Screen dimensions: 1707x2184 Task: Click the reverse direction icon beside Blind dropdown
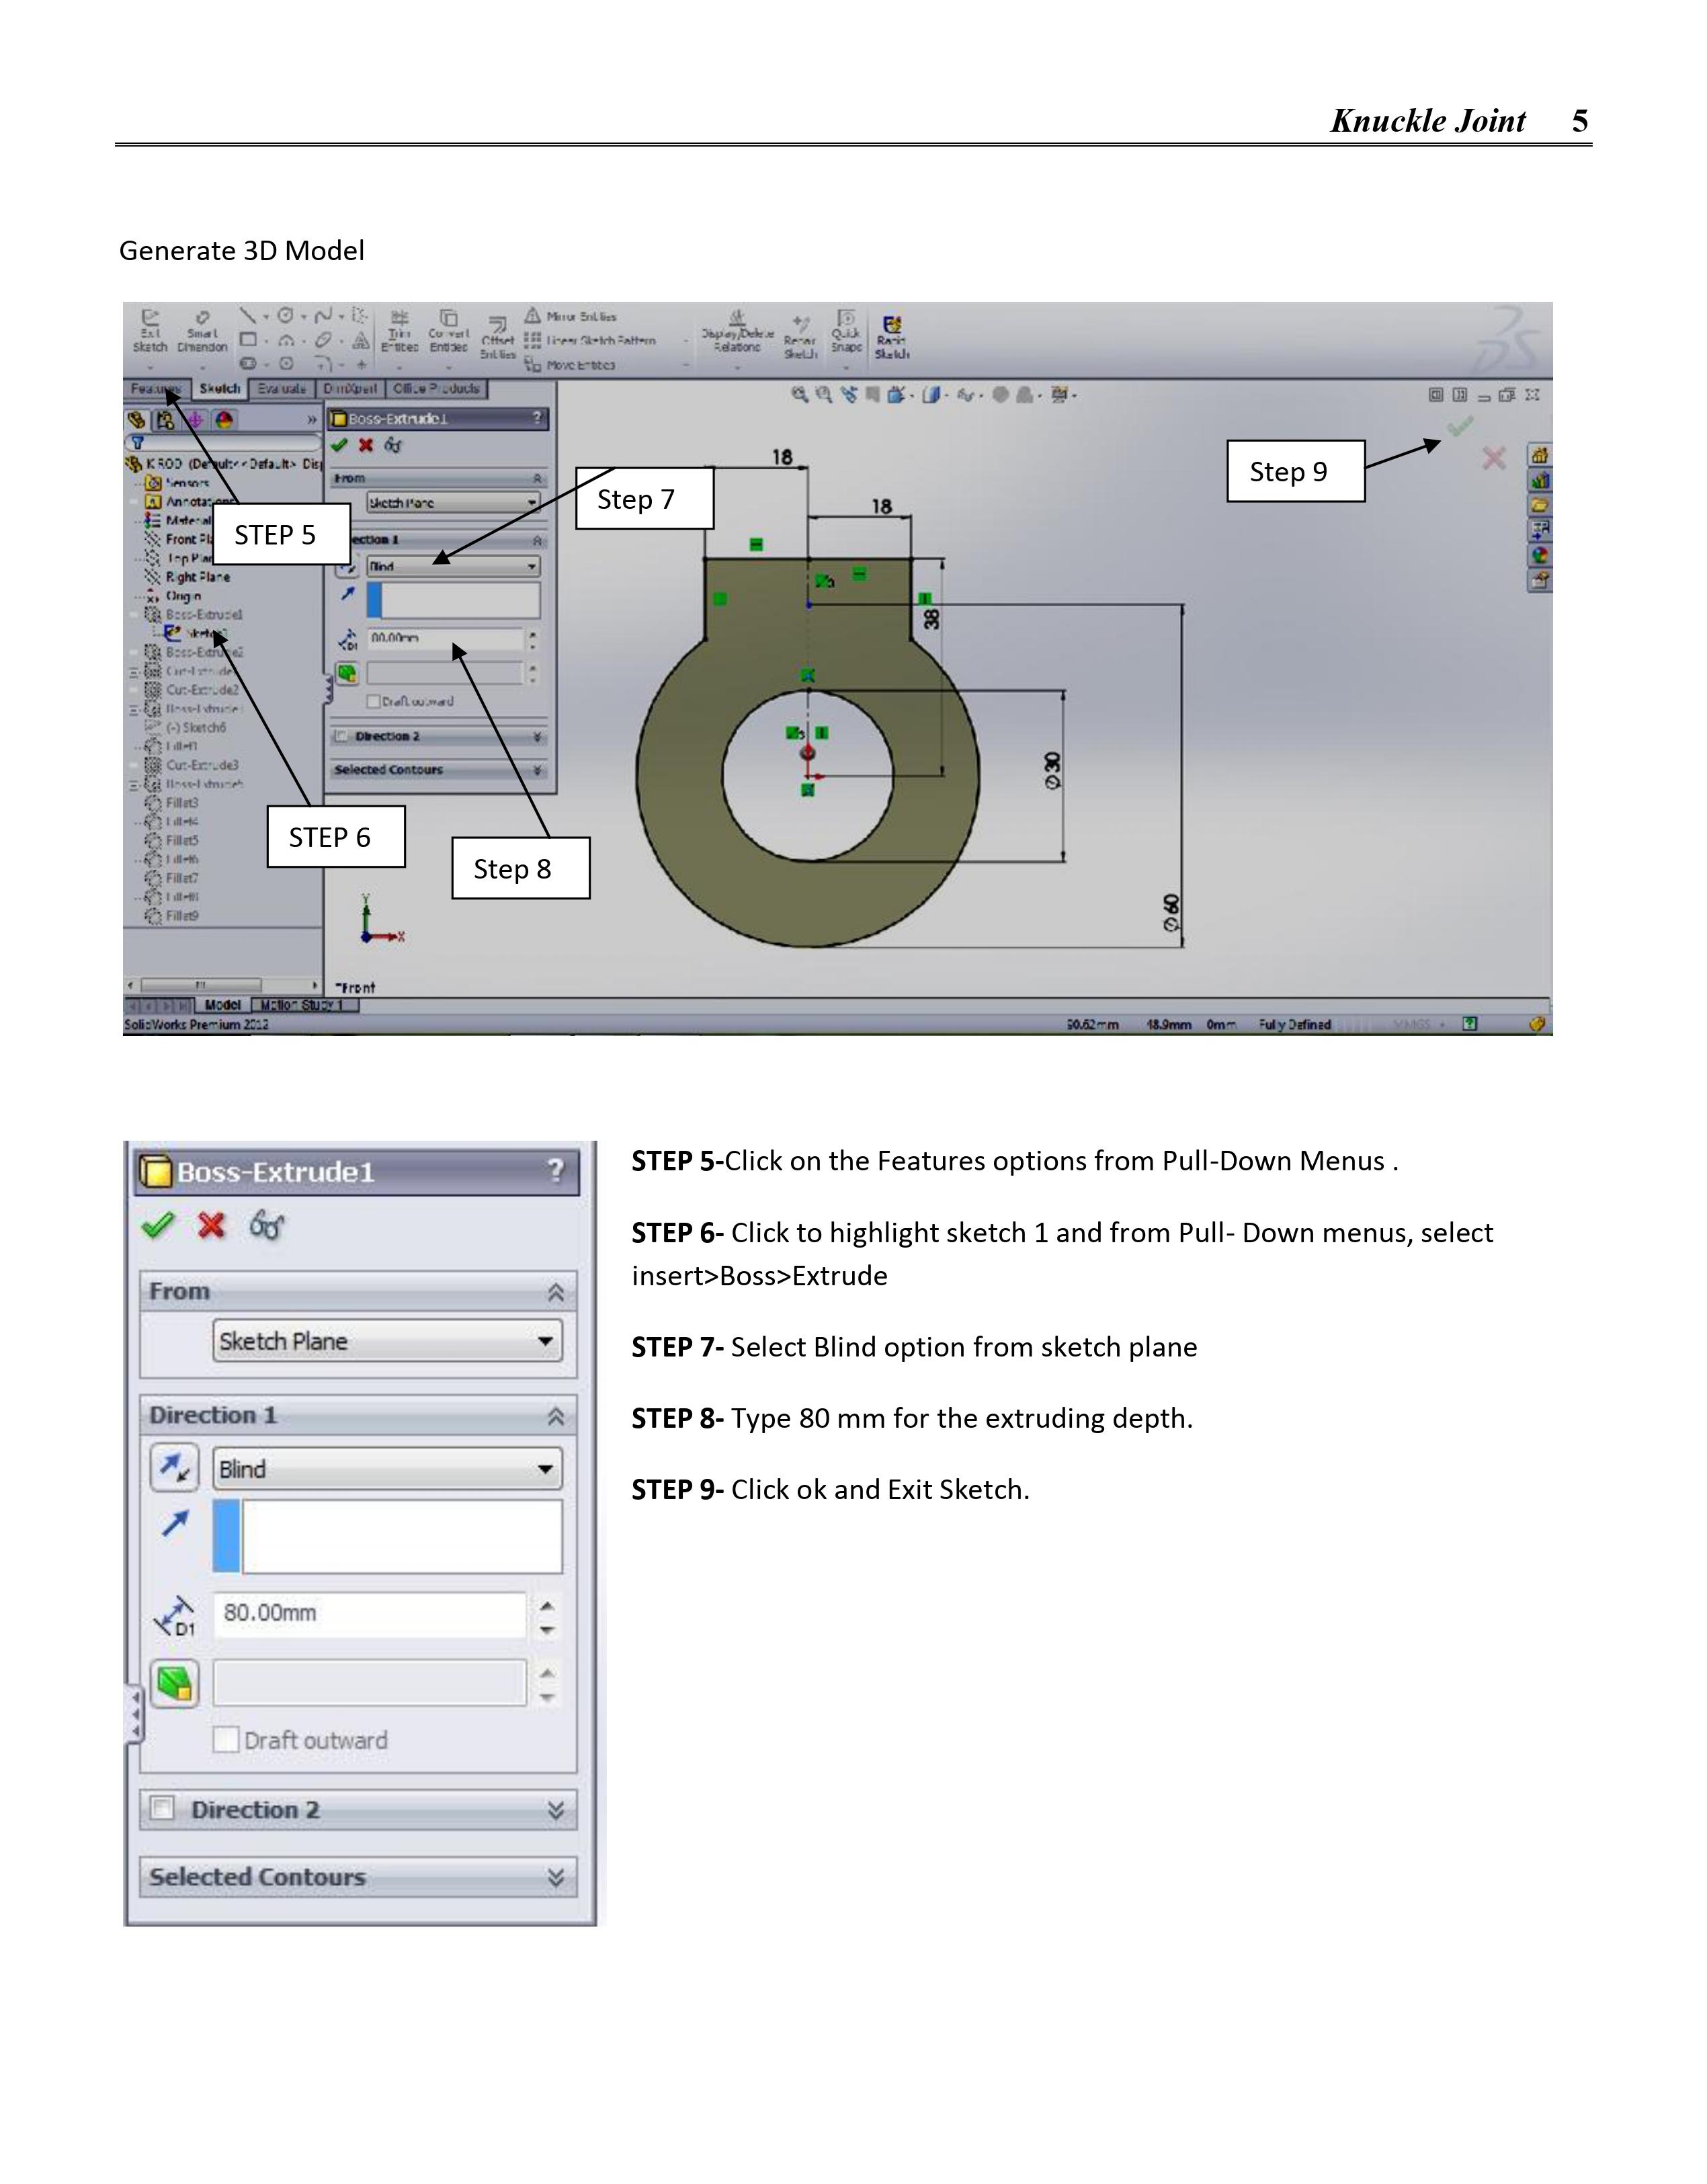pyautogui.click(x=175, y=1468)
